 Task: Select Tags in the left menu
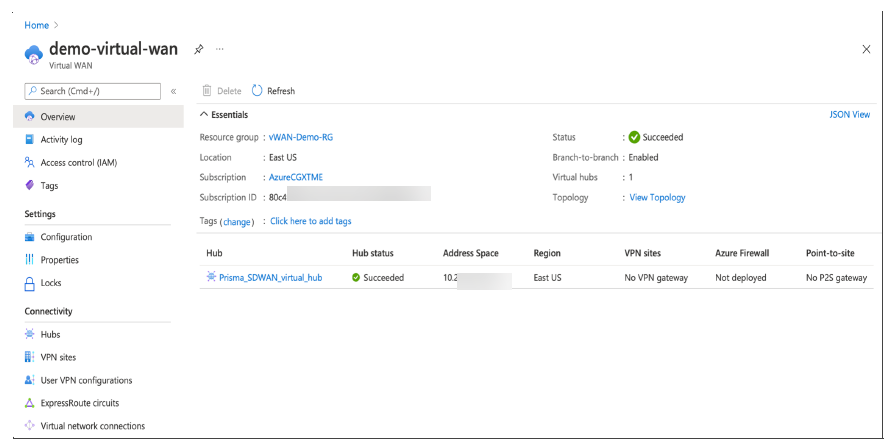point(49,185)
